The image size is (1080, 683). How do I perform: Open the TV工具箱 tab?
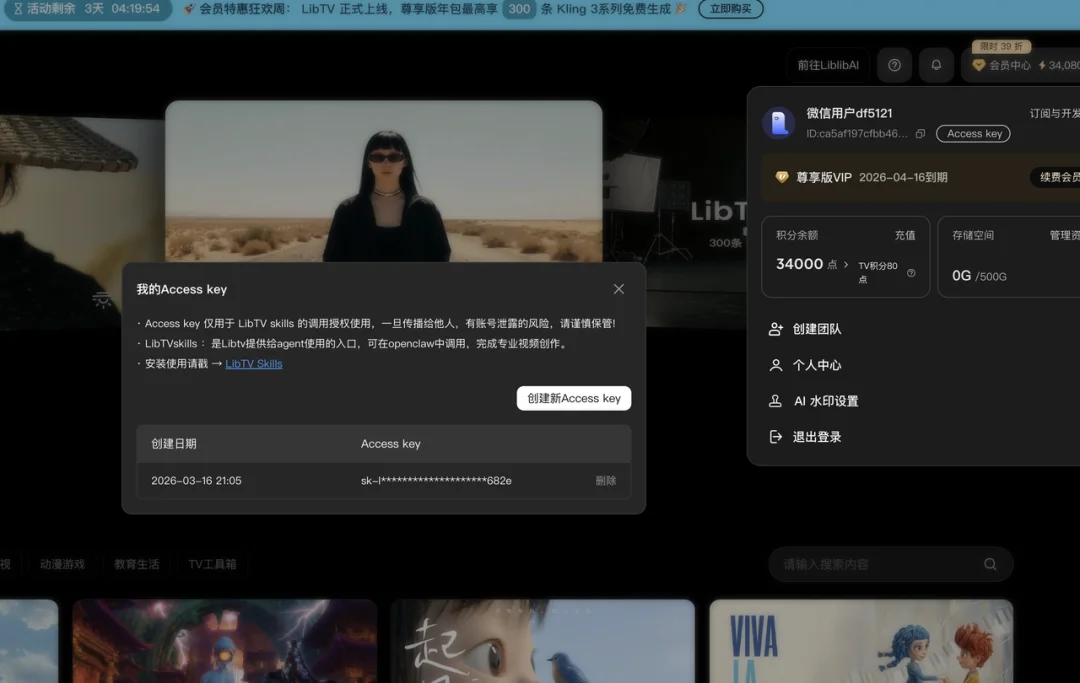tap(212, 563)
